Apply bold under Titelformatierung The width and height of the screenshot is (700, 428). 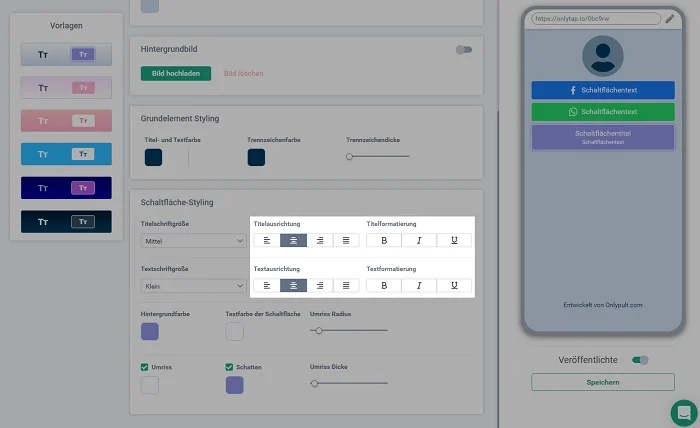384,240
